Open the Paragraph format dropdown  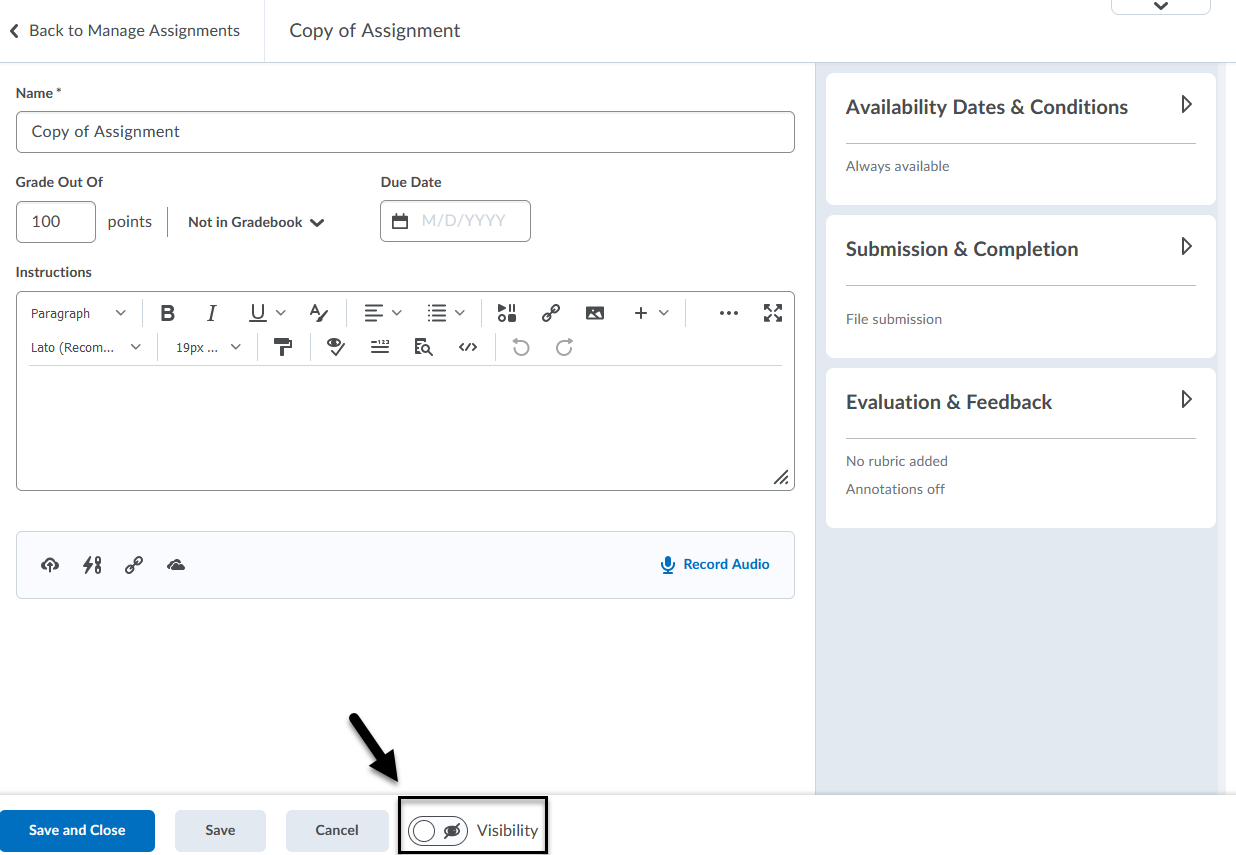click(79, 313)
